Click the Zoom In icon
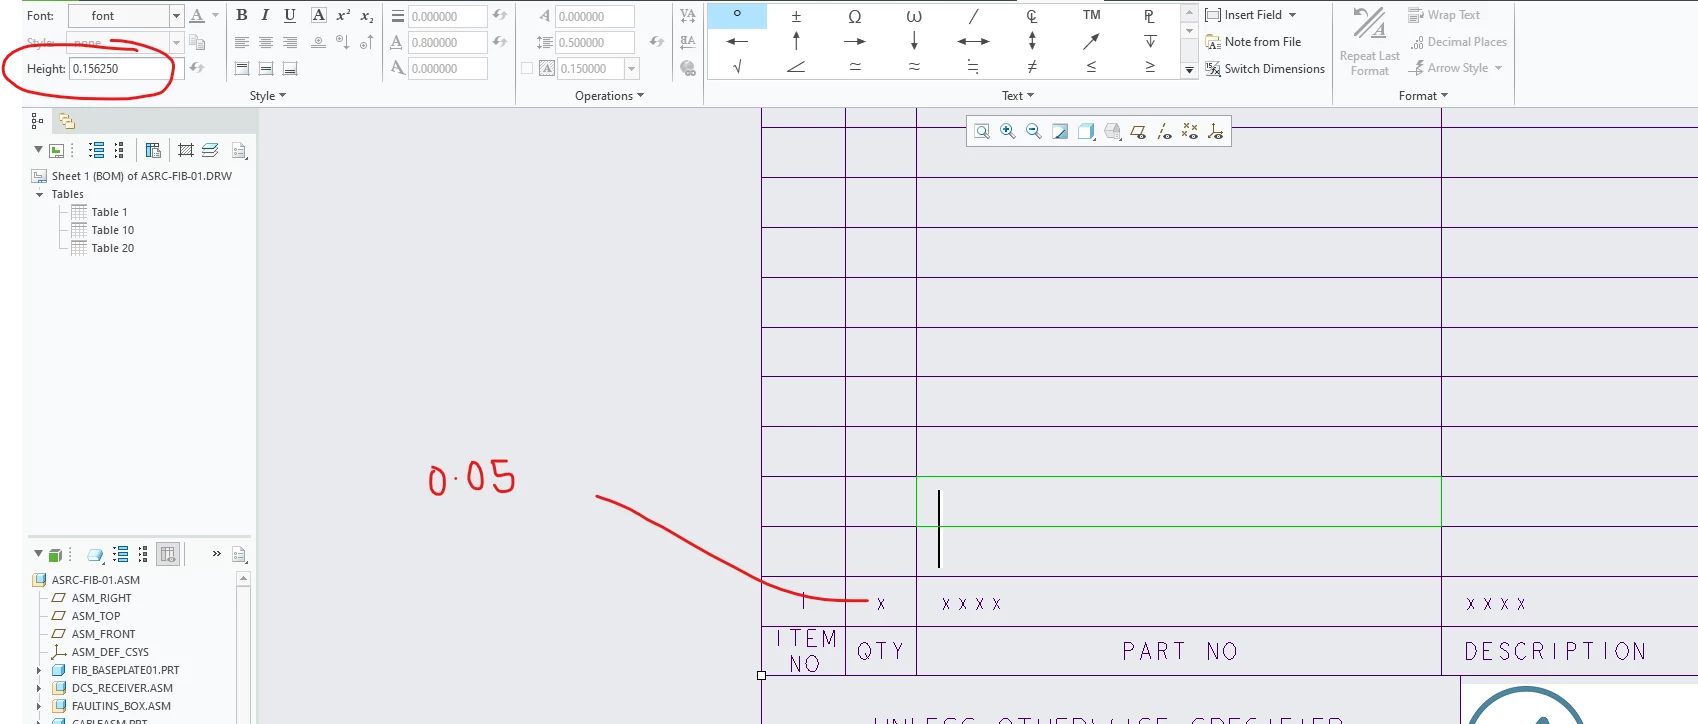The image size is (1698, 724). (x=1008, y=131)
